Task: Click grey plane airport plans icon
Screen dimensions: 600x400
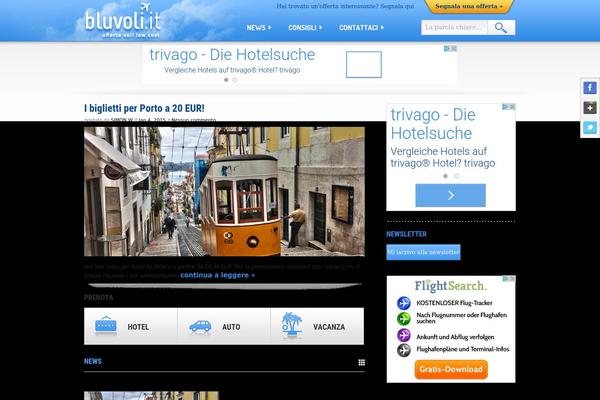Action: pyautogui.click(x=403, y=350)
